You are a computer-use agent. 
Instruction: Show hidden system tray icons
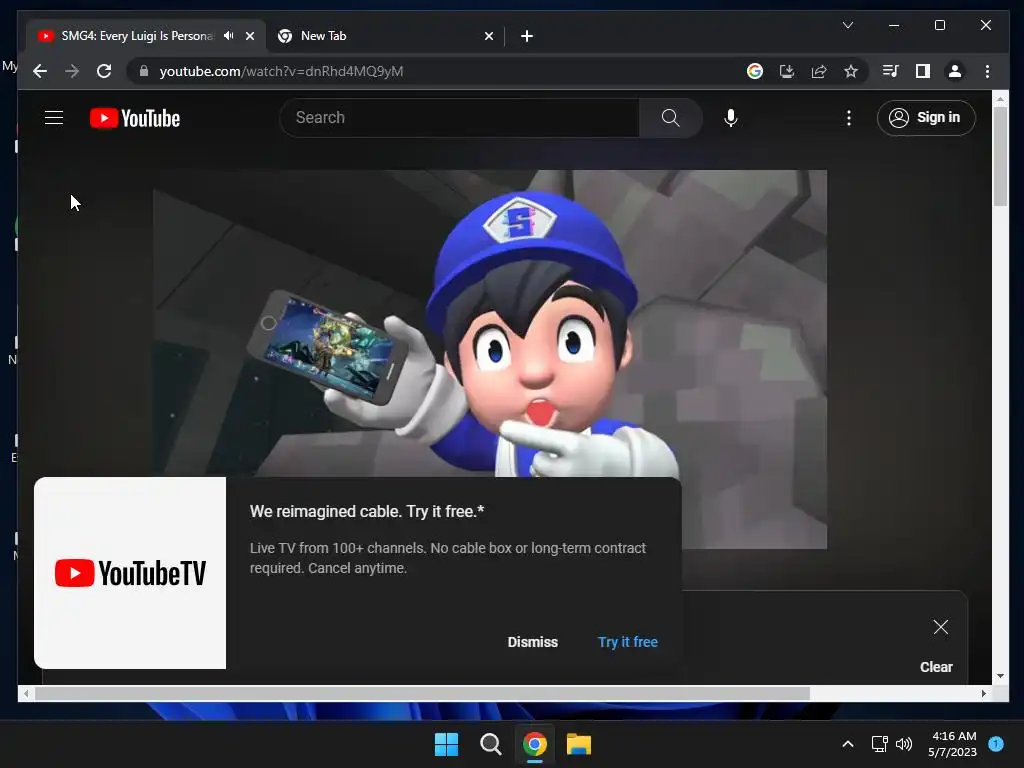point(848,744)
